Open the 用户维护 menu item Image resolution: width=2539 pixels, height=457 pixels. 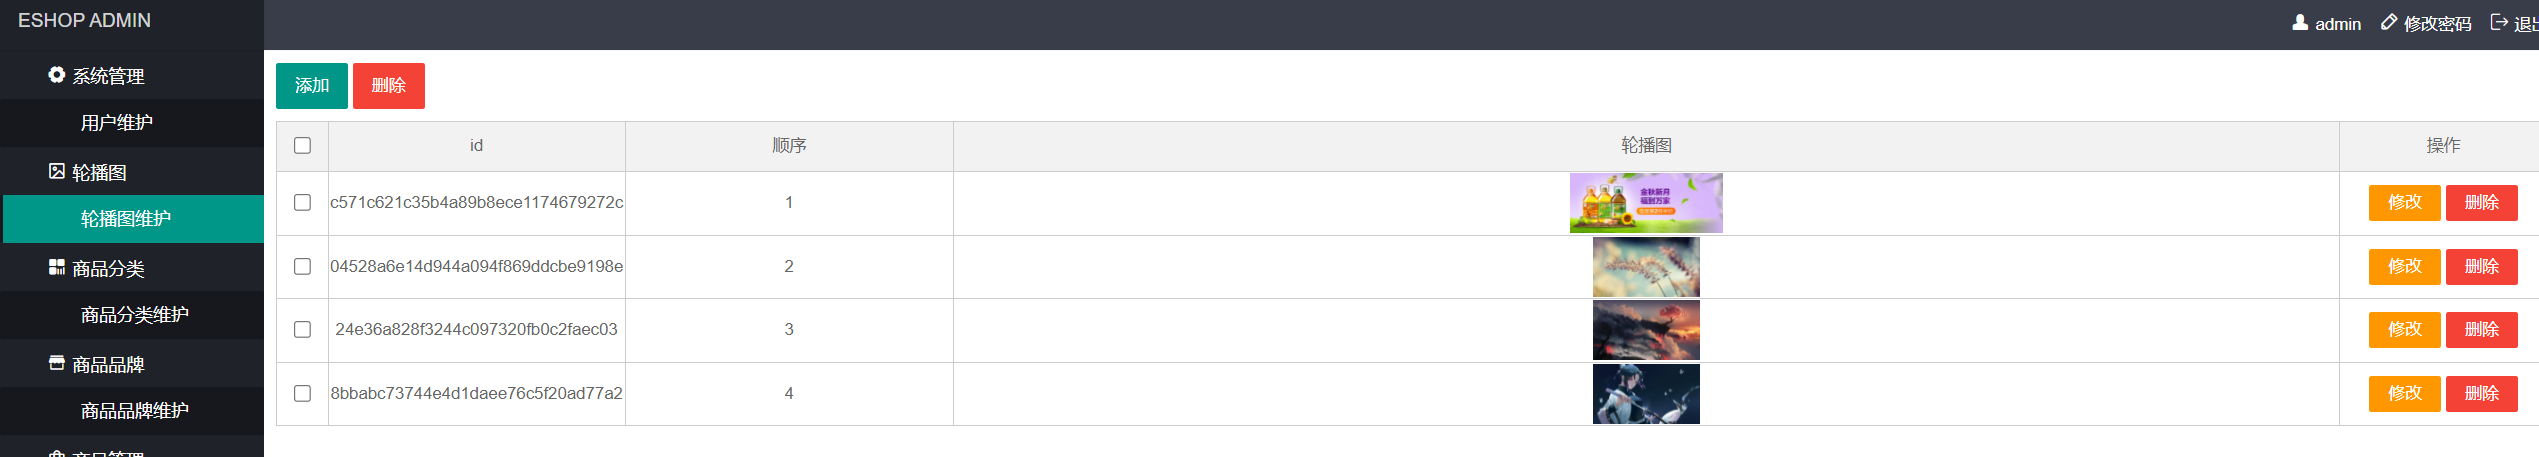point(117,123)
